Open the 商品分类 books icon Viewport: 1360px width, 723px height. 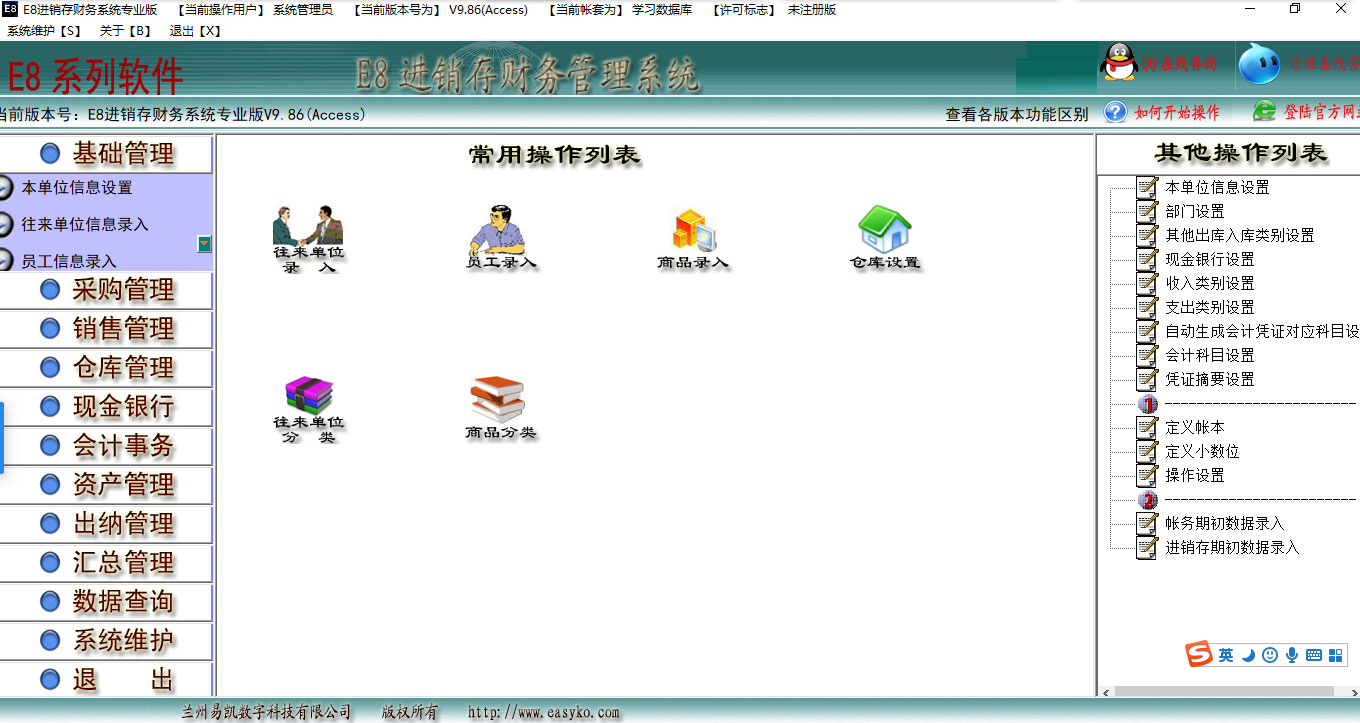(x=500, y=408)
